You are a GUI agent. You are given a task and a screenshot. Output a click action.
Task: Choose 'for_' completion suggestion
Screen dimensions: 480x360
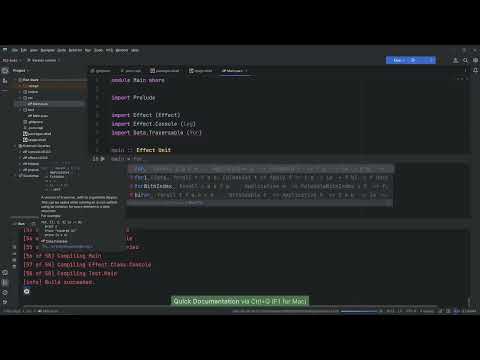pos(260,178)
